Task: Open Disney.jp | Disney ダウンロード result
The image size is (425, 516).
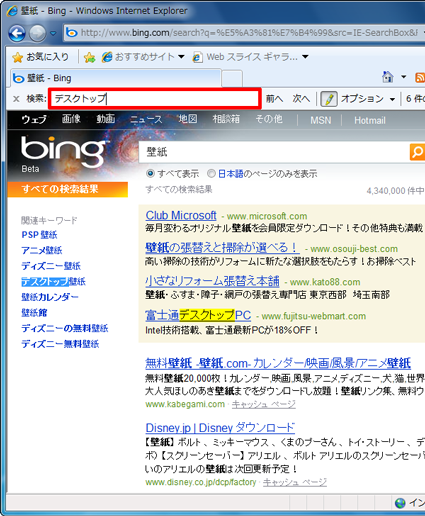Action: click(x=220, y=428)
